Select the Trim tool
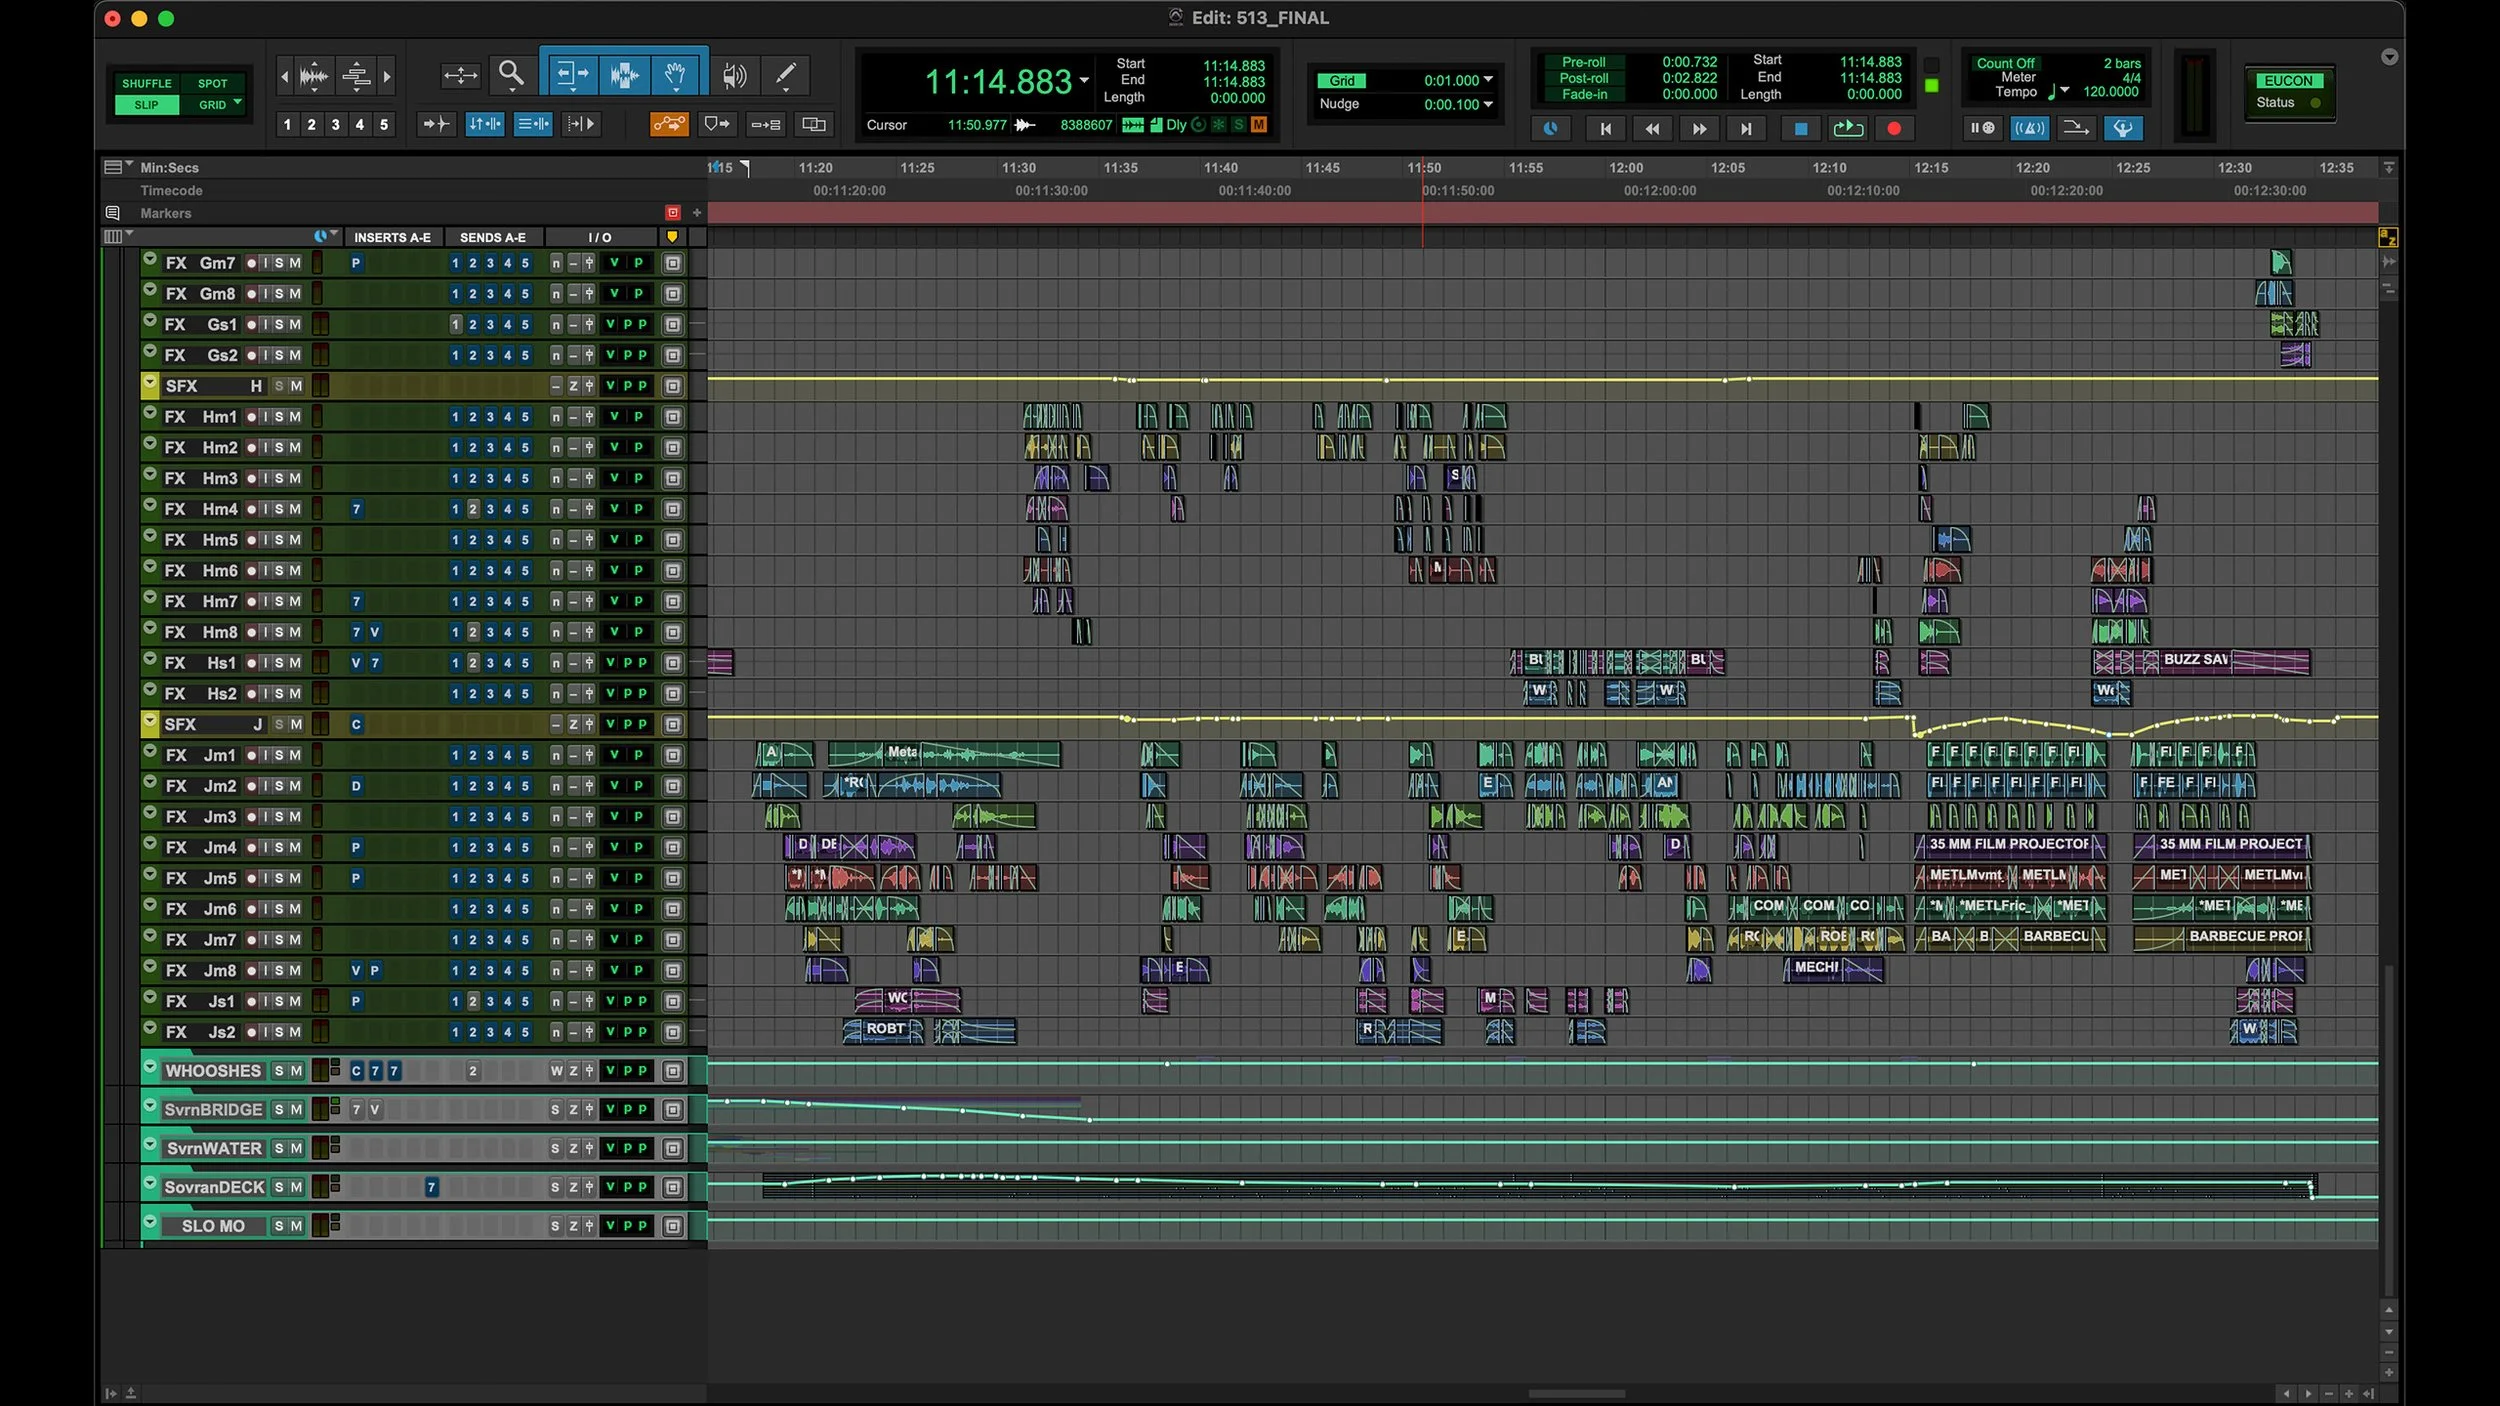This screenshot has width=2500, height=1406. pyautogui.click(x=571, y=75)
